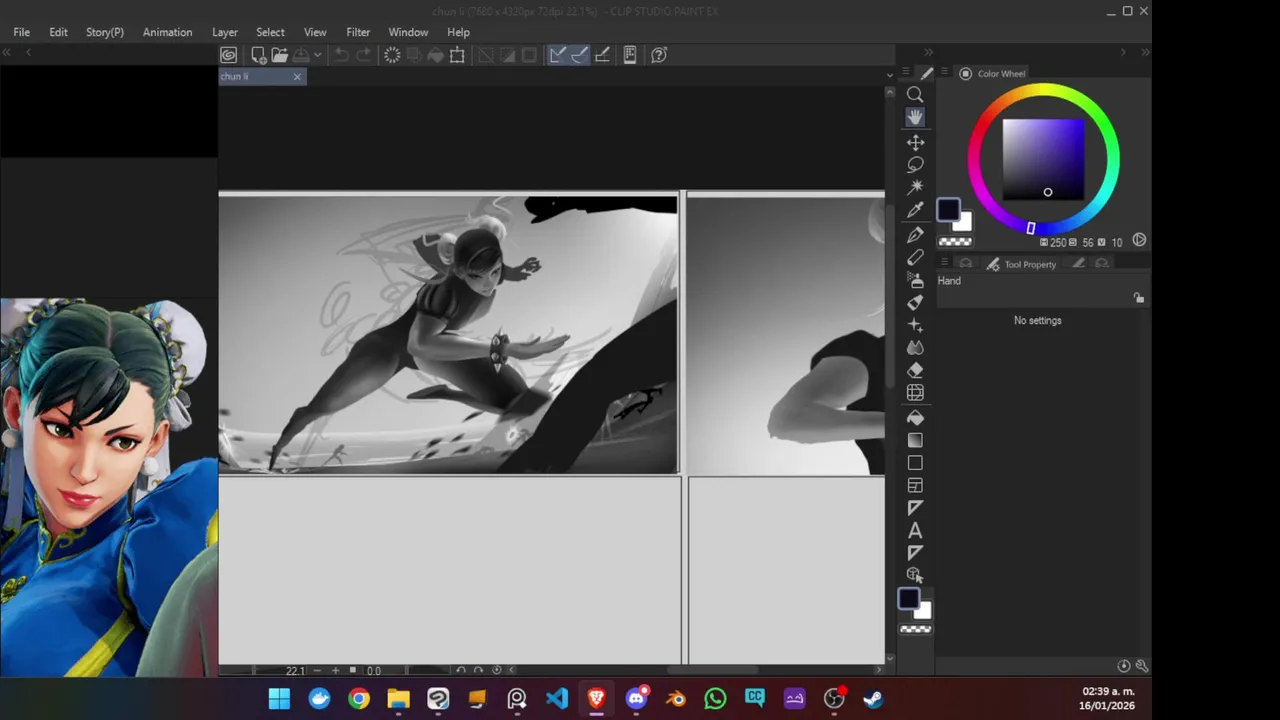Select the Marker brush tool

pos(915,303)
